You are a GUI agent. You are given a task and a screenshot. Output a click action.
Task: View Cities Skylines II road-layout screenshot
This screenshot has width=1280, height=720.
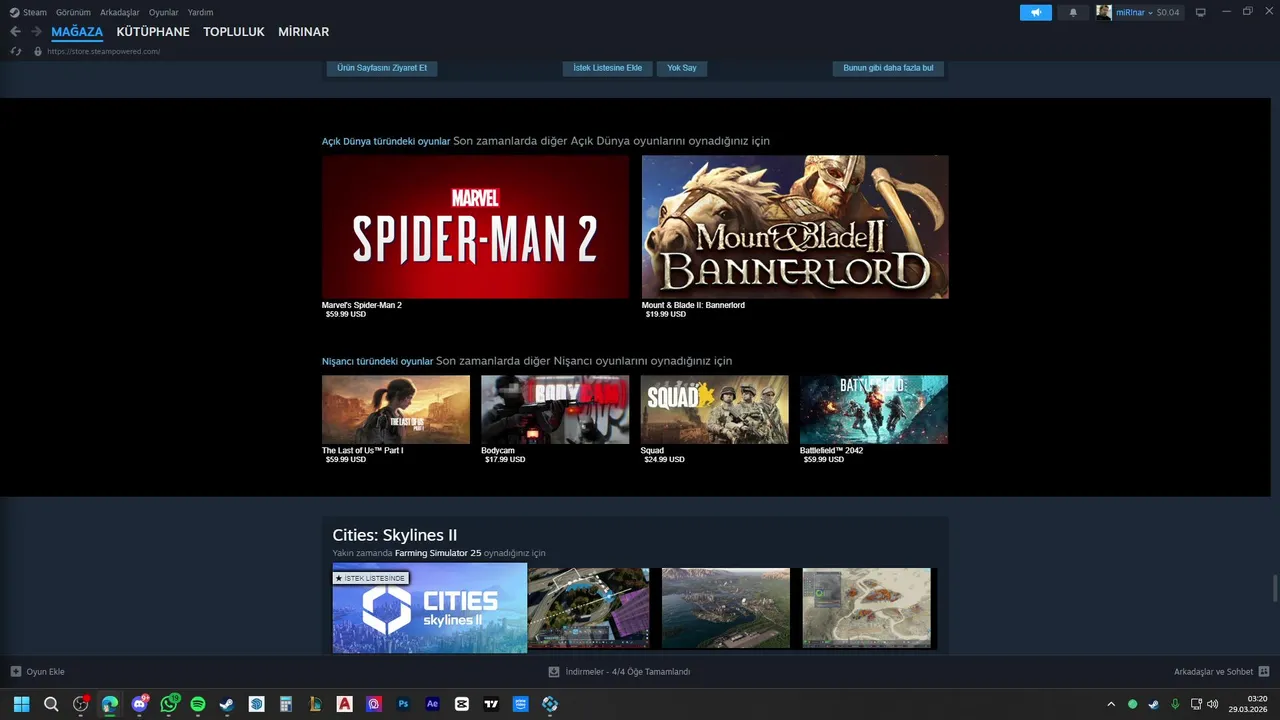[x=589, y=608]
